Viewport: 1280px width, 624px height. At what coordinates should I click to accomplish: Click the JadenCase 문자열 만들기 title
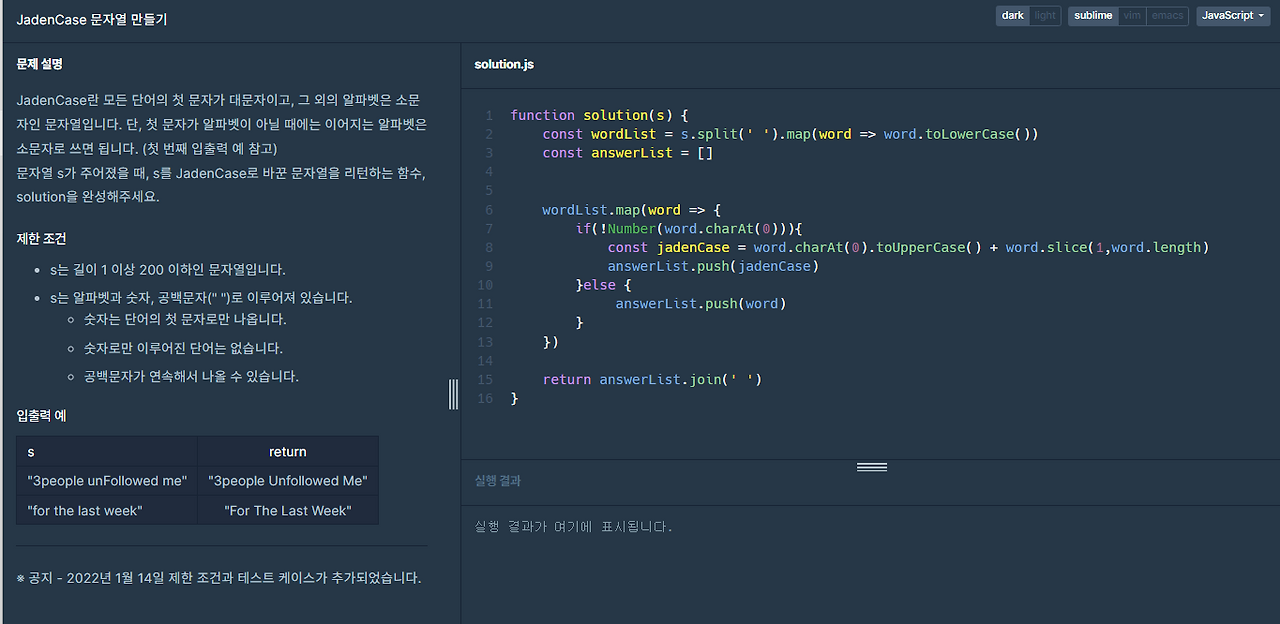[x=91, y=18]
